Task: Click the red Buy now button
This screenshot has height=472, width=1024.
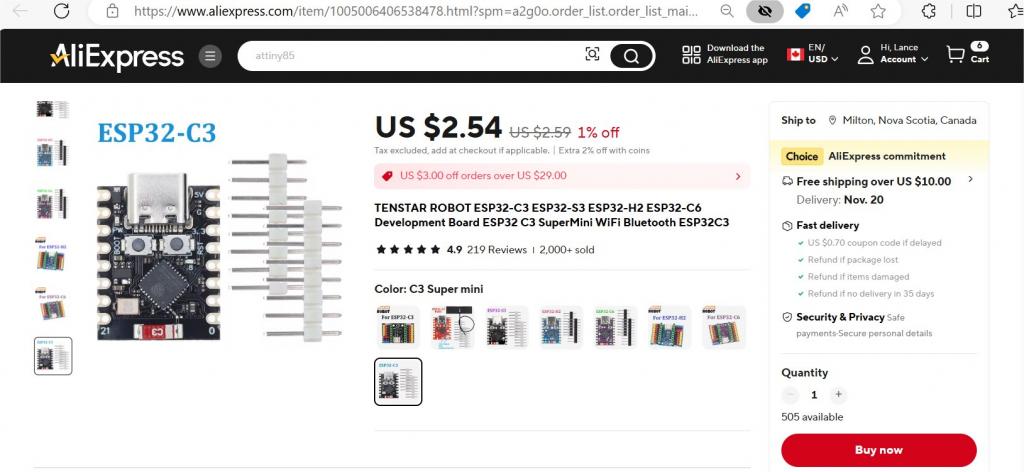Action: click(878, 450)
